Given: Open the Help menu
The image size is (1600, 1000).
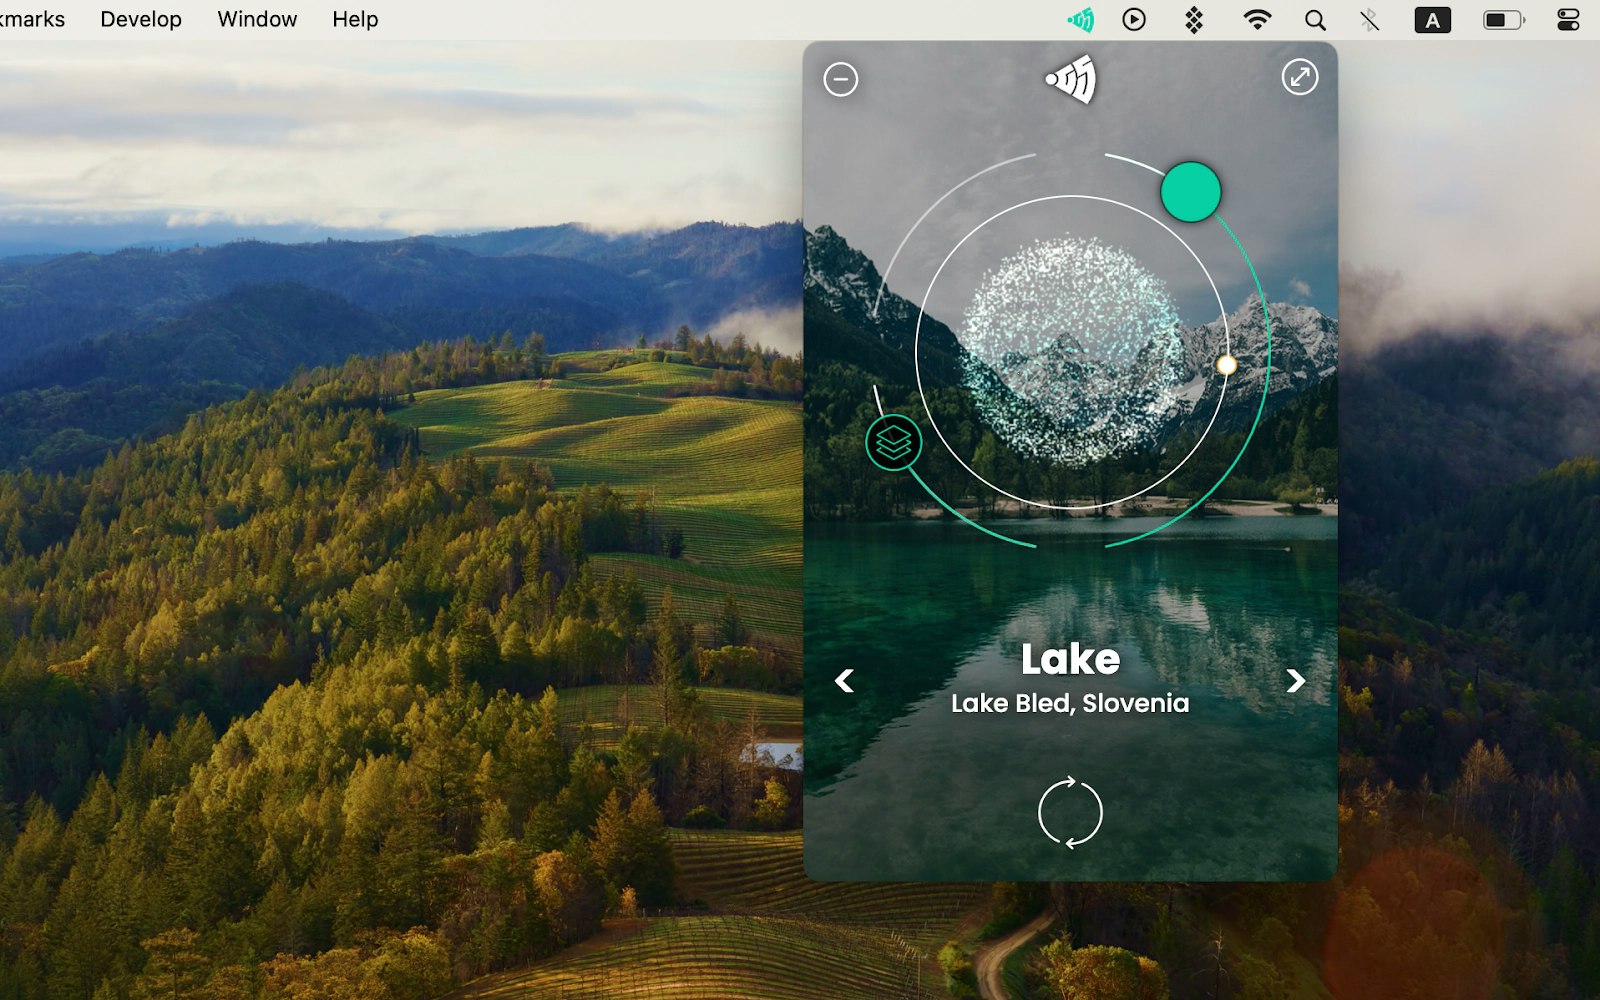Looking at the screenshot, I should click(355, 19).
